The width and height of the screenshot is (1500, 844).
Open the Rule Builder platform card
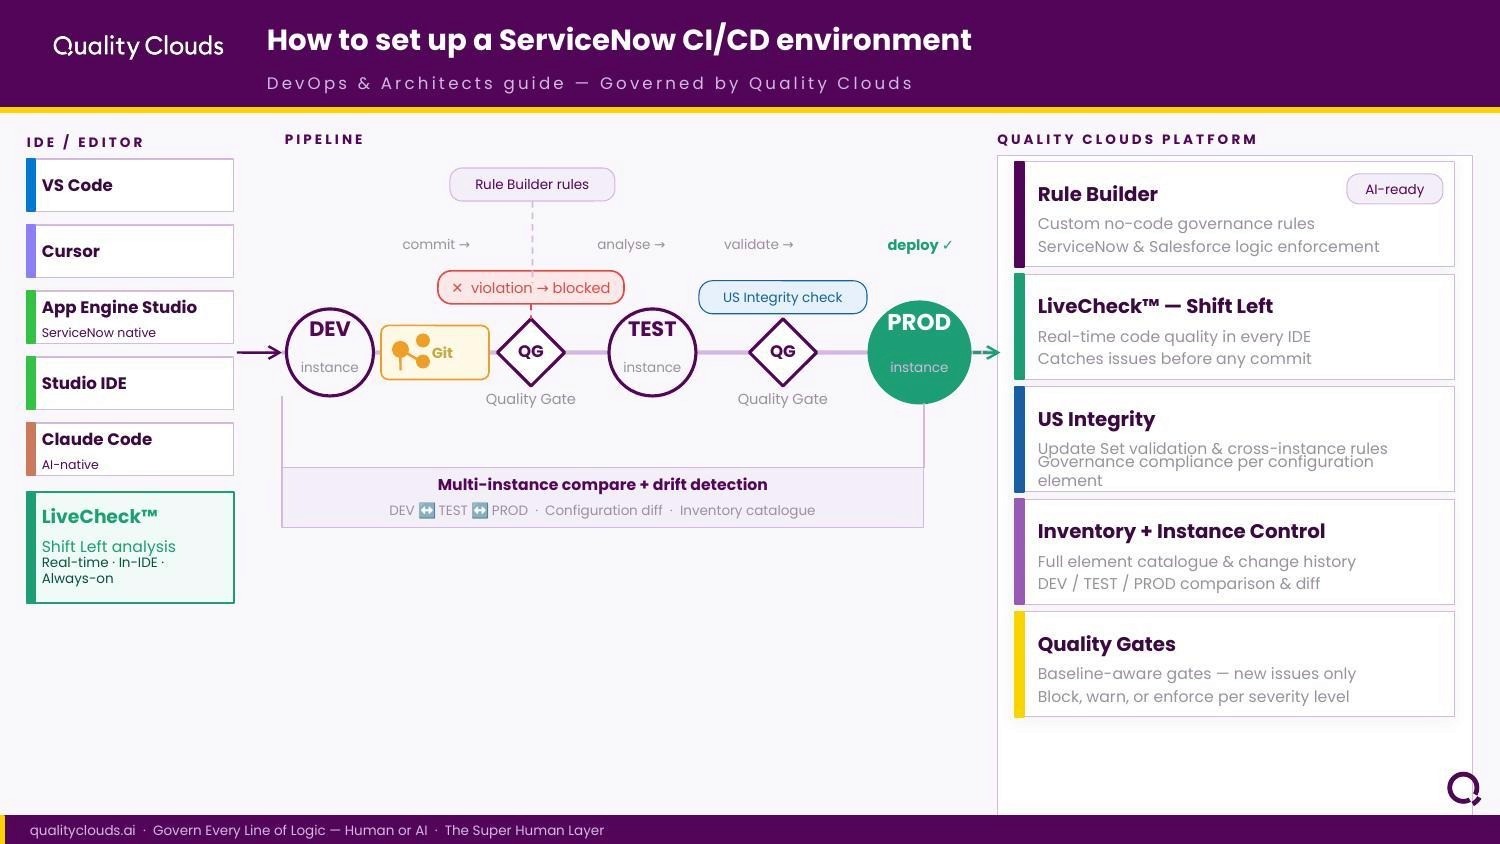click(x=1234, y=215)
